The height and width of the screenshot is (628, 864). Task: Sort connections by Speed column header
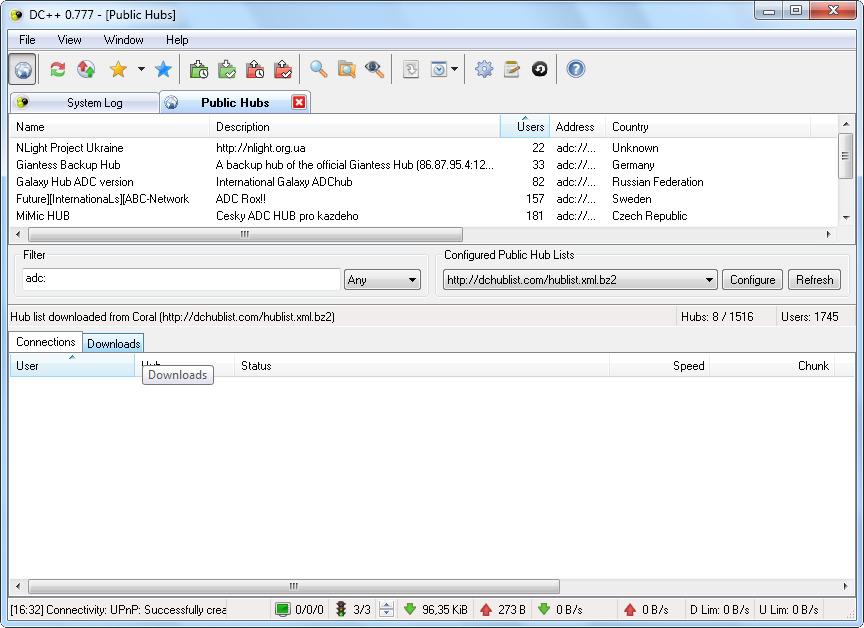tap(659, 366)
